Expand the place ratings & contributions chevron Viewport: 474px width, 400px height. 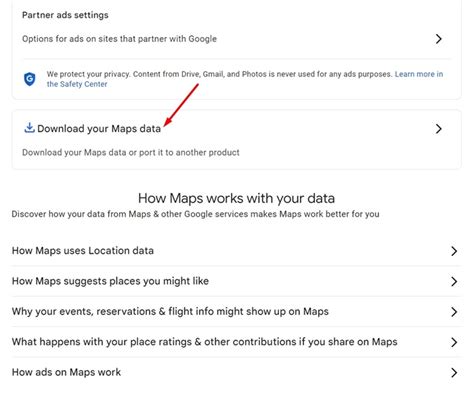tap(454, 342)
